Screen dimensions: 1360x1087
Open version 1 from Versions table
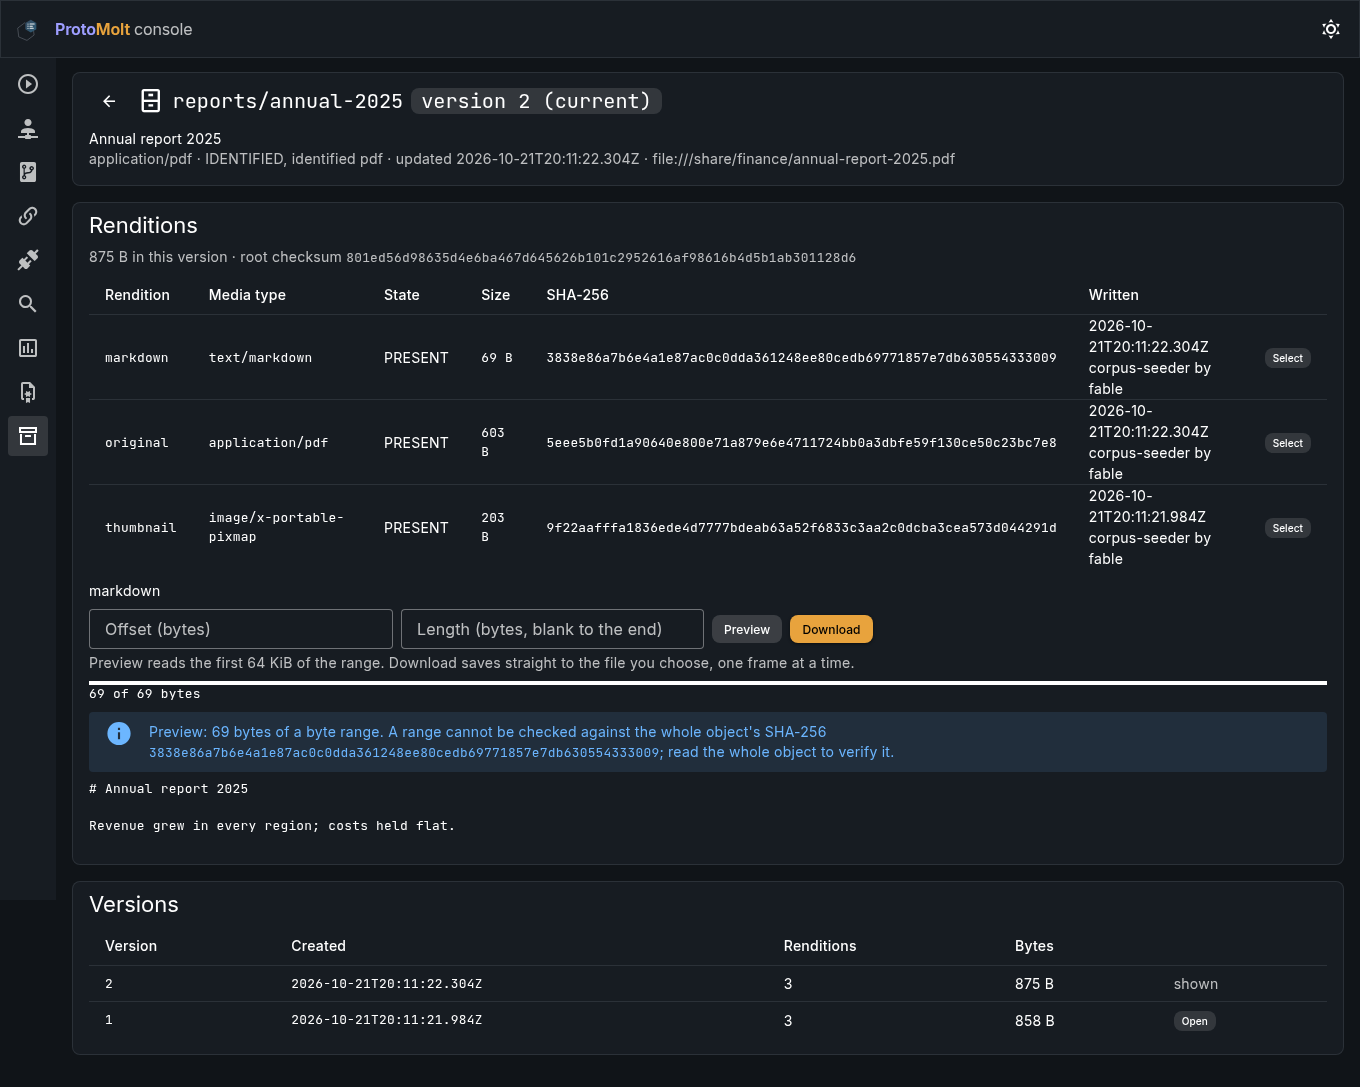(1194, 1021)
